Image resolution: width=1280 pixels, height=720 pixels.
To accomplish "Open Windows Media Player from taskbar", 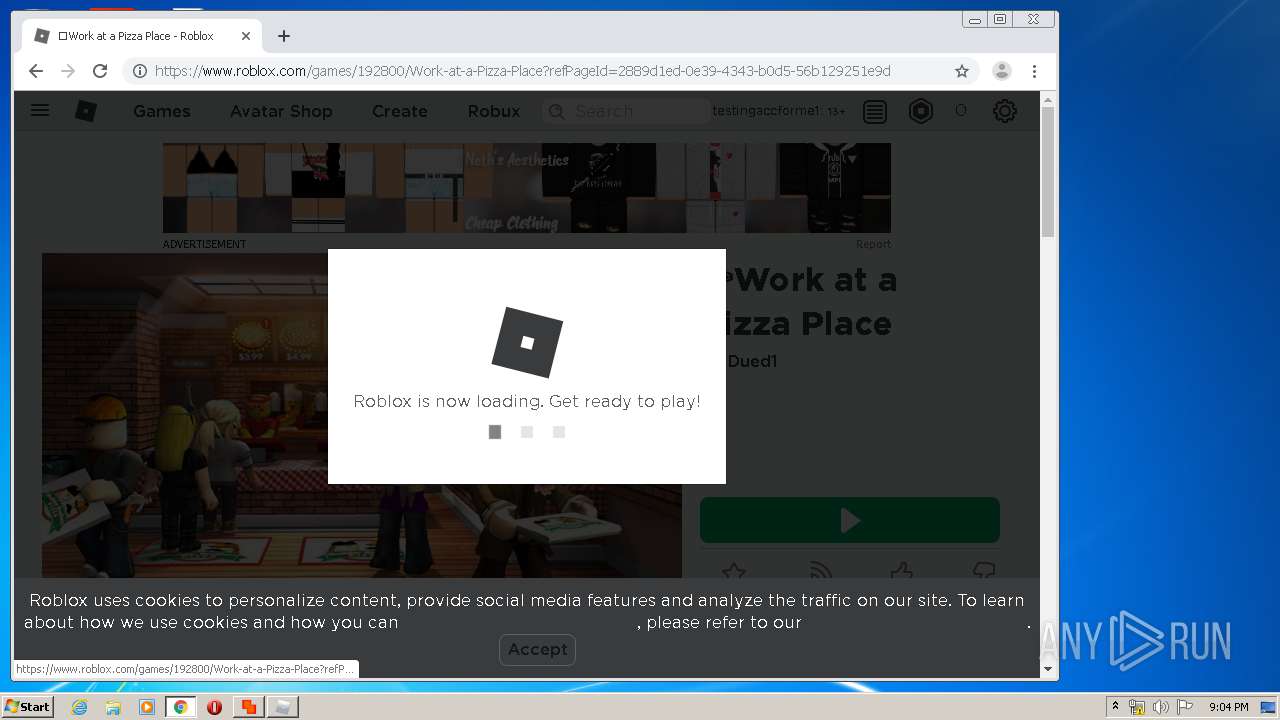I will (x=147, y=707).
